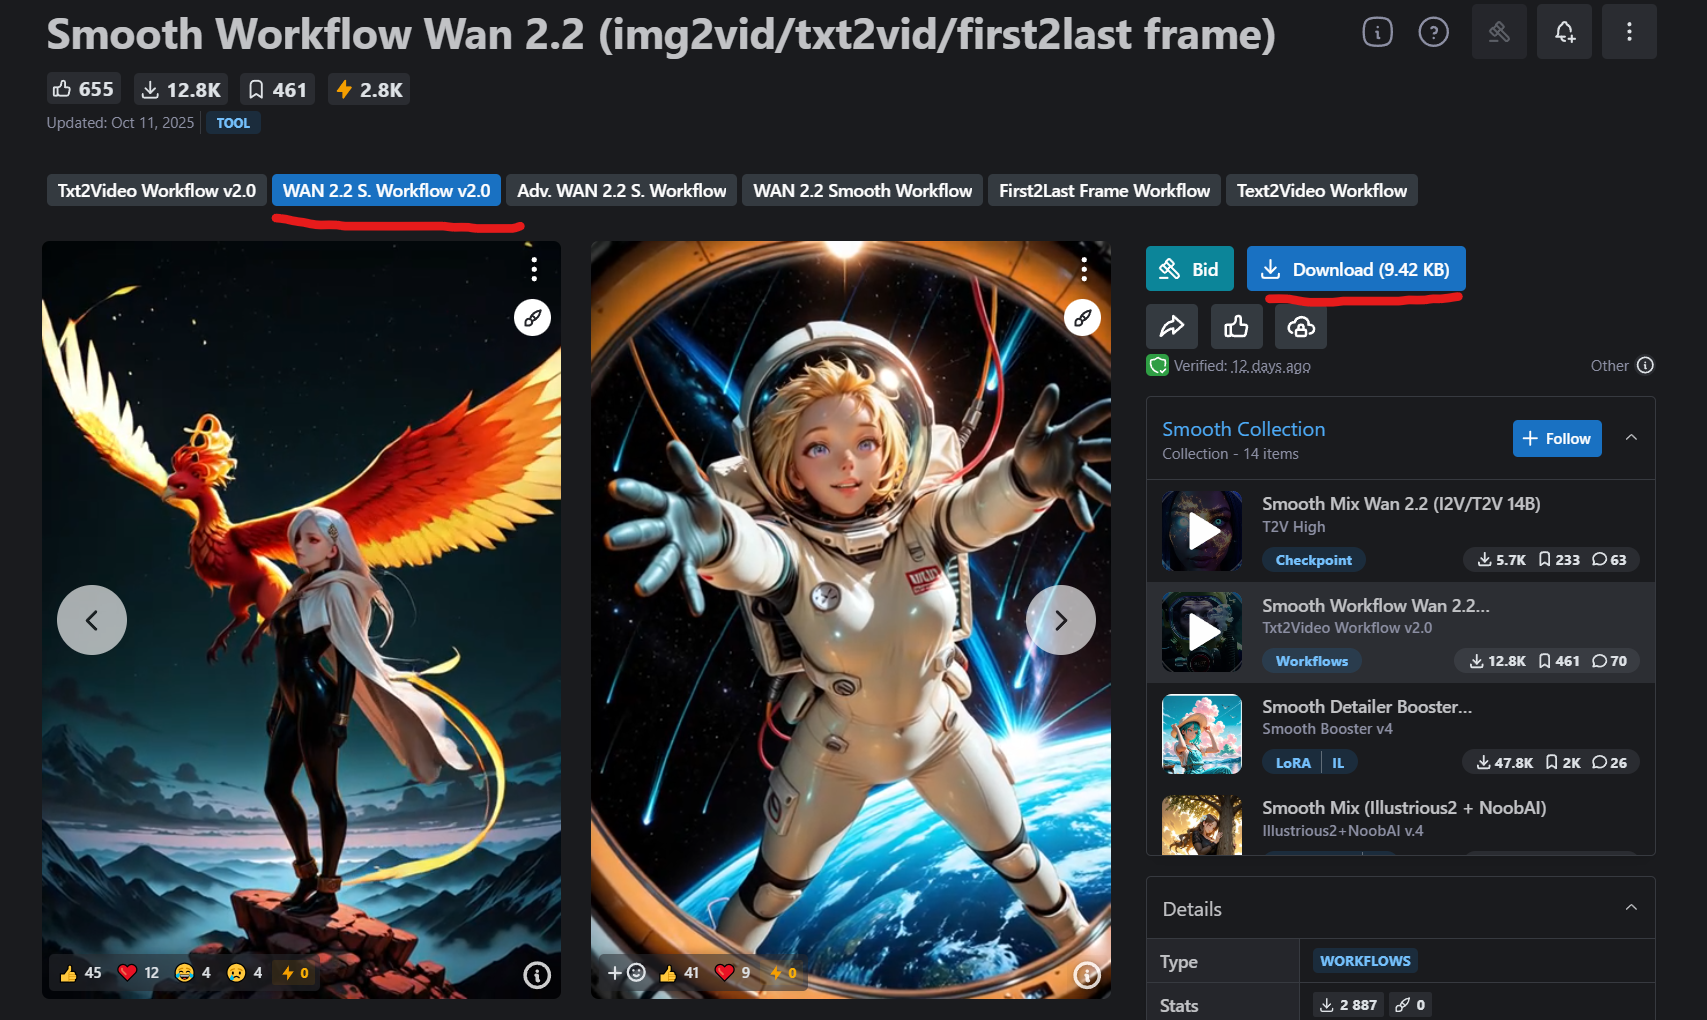Open the three-dot menu in the page header
Screen dimensions: 1707x1020
(x=1629, y=32)
